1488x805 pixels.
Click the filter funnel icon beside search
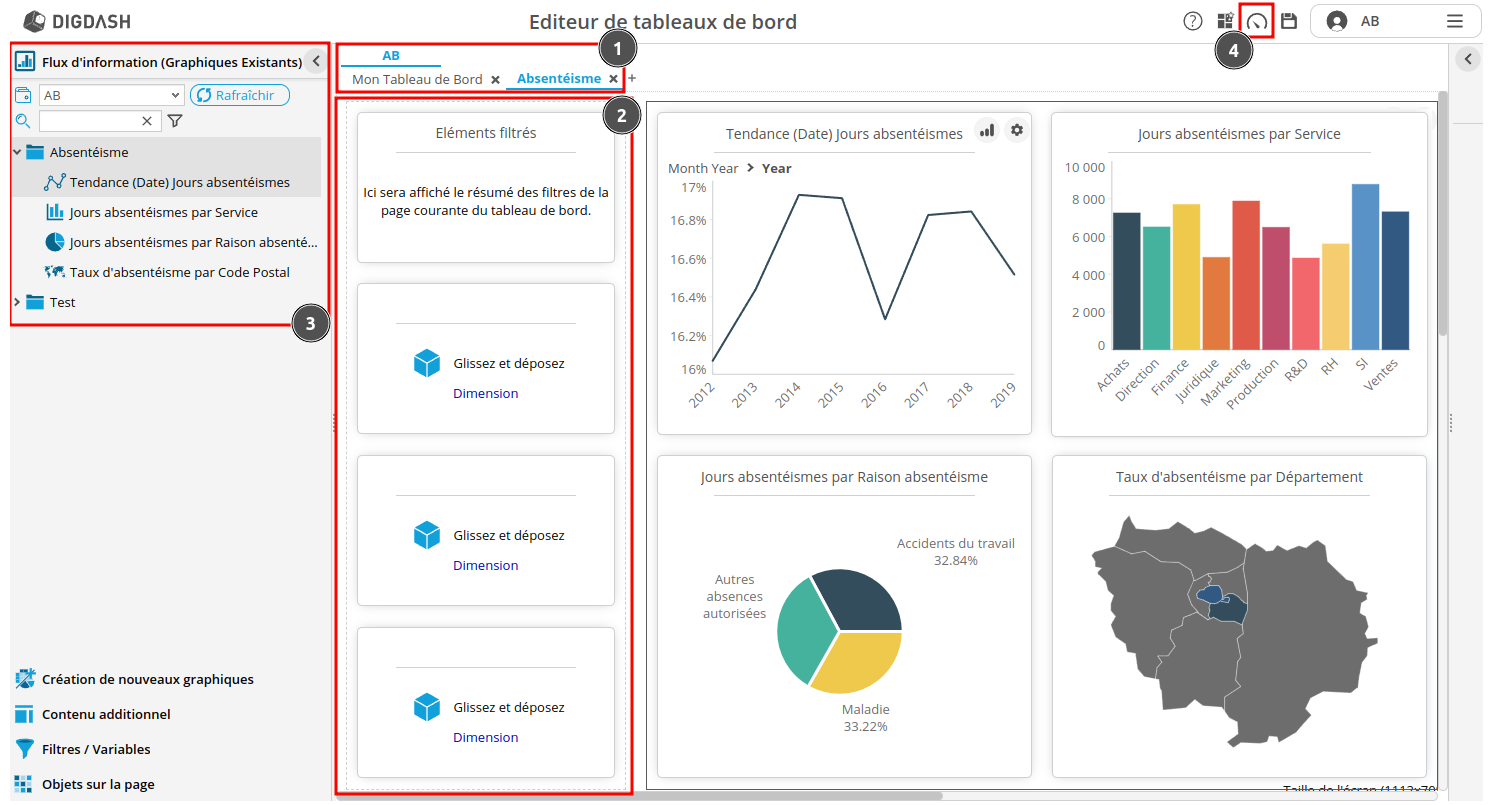coord(175,121)
